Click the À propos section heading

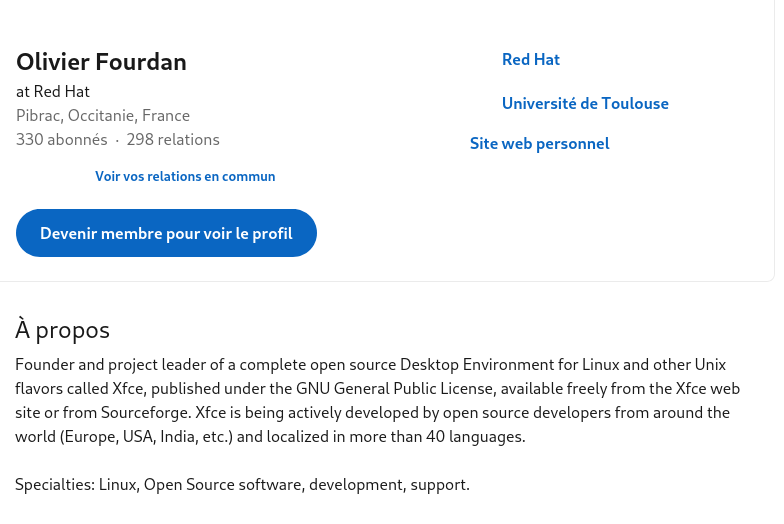click(62, 330)
